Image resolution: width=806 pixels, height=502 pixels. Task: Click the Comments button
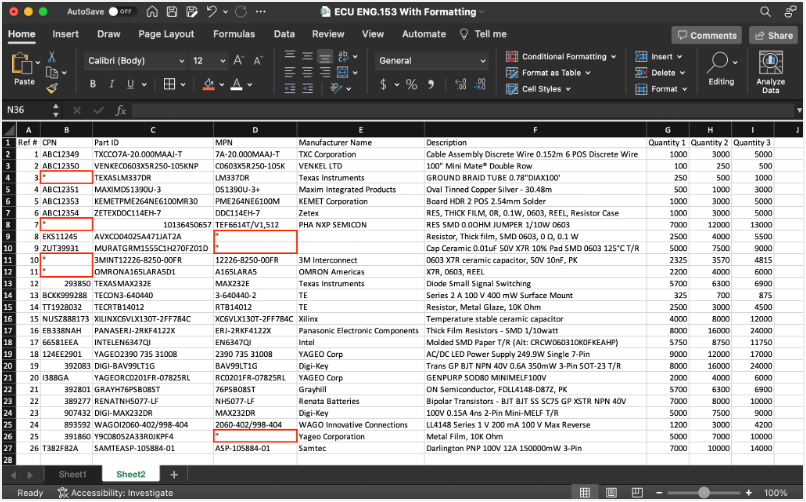point(707,35)
